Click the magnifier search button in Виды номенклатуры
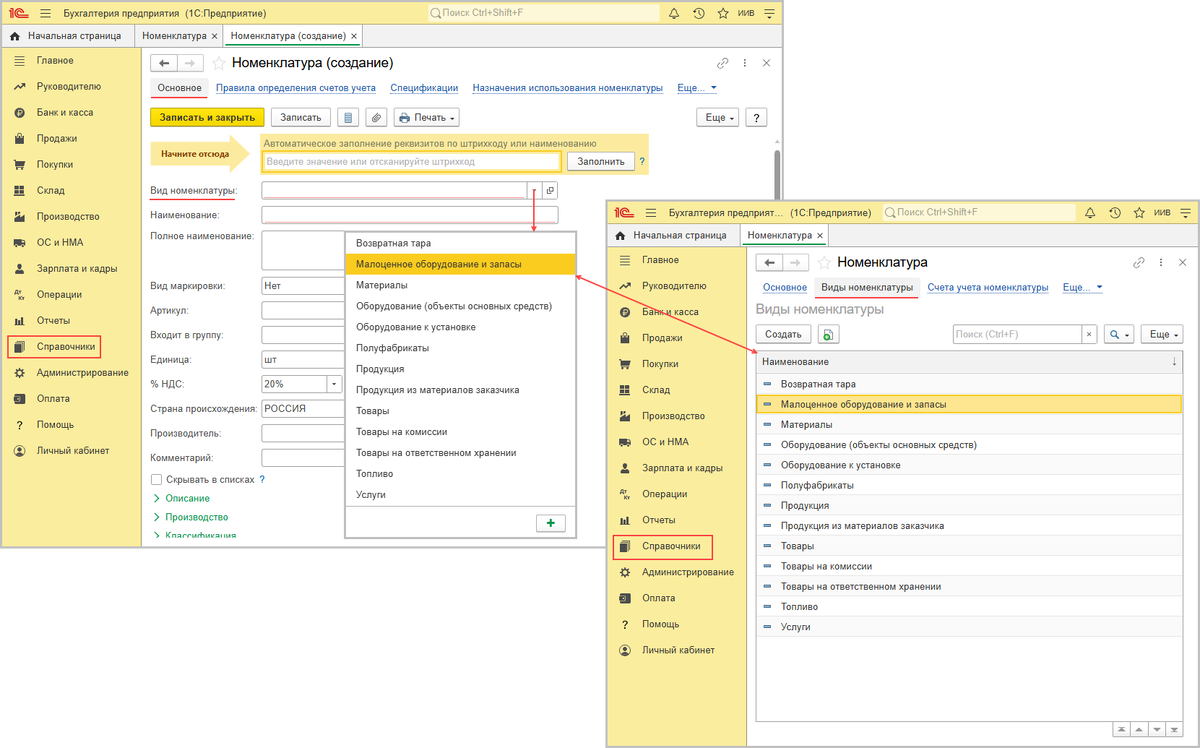The image size is (1200, 748). 1119,334
